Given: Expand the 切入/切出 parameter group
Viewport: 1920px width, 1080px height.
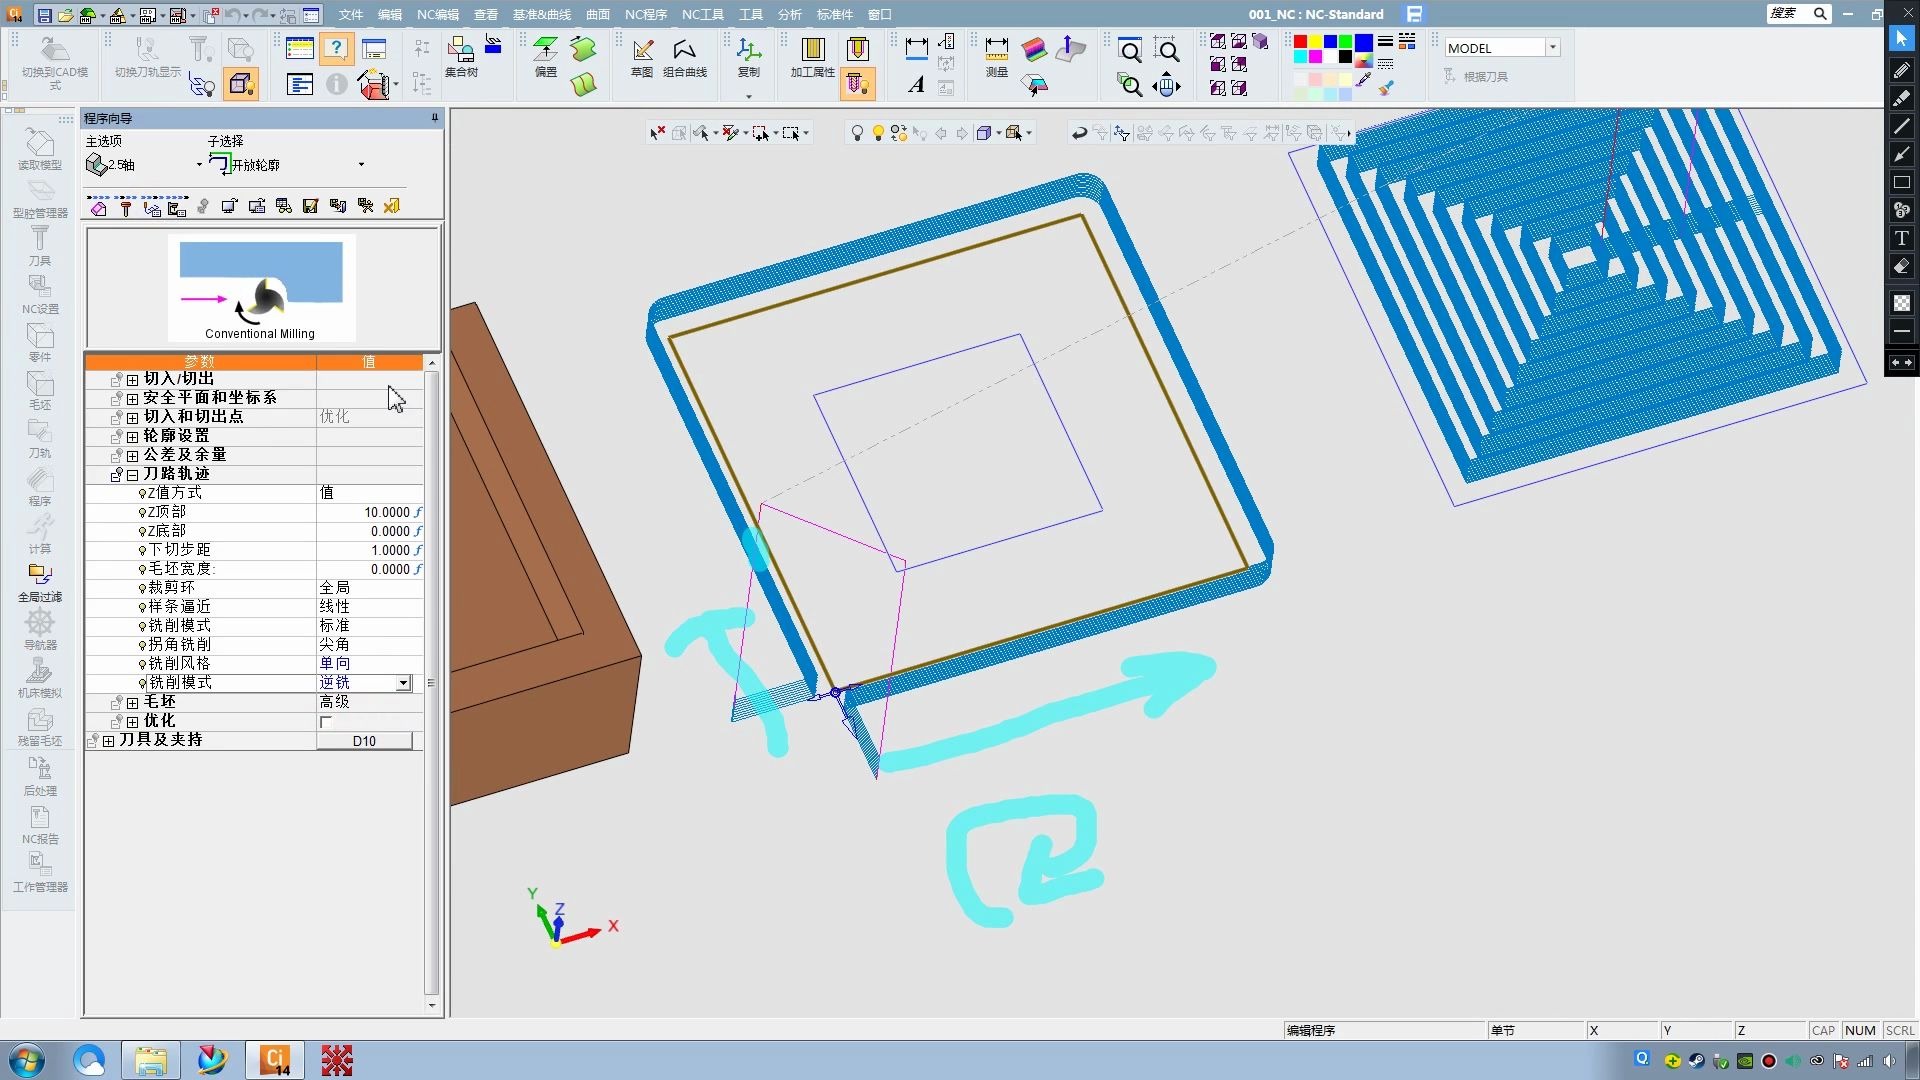Looking at the screenshot, I should [132, 380].
